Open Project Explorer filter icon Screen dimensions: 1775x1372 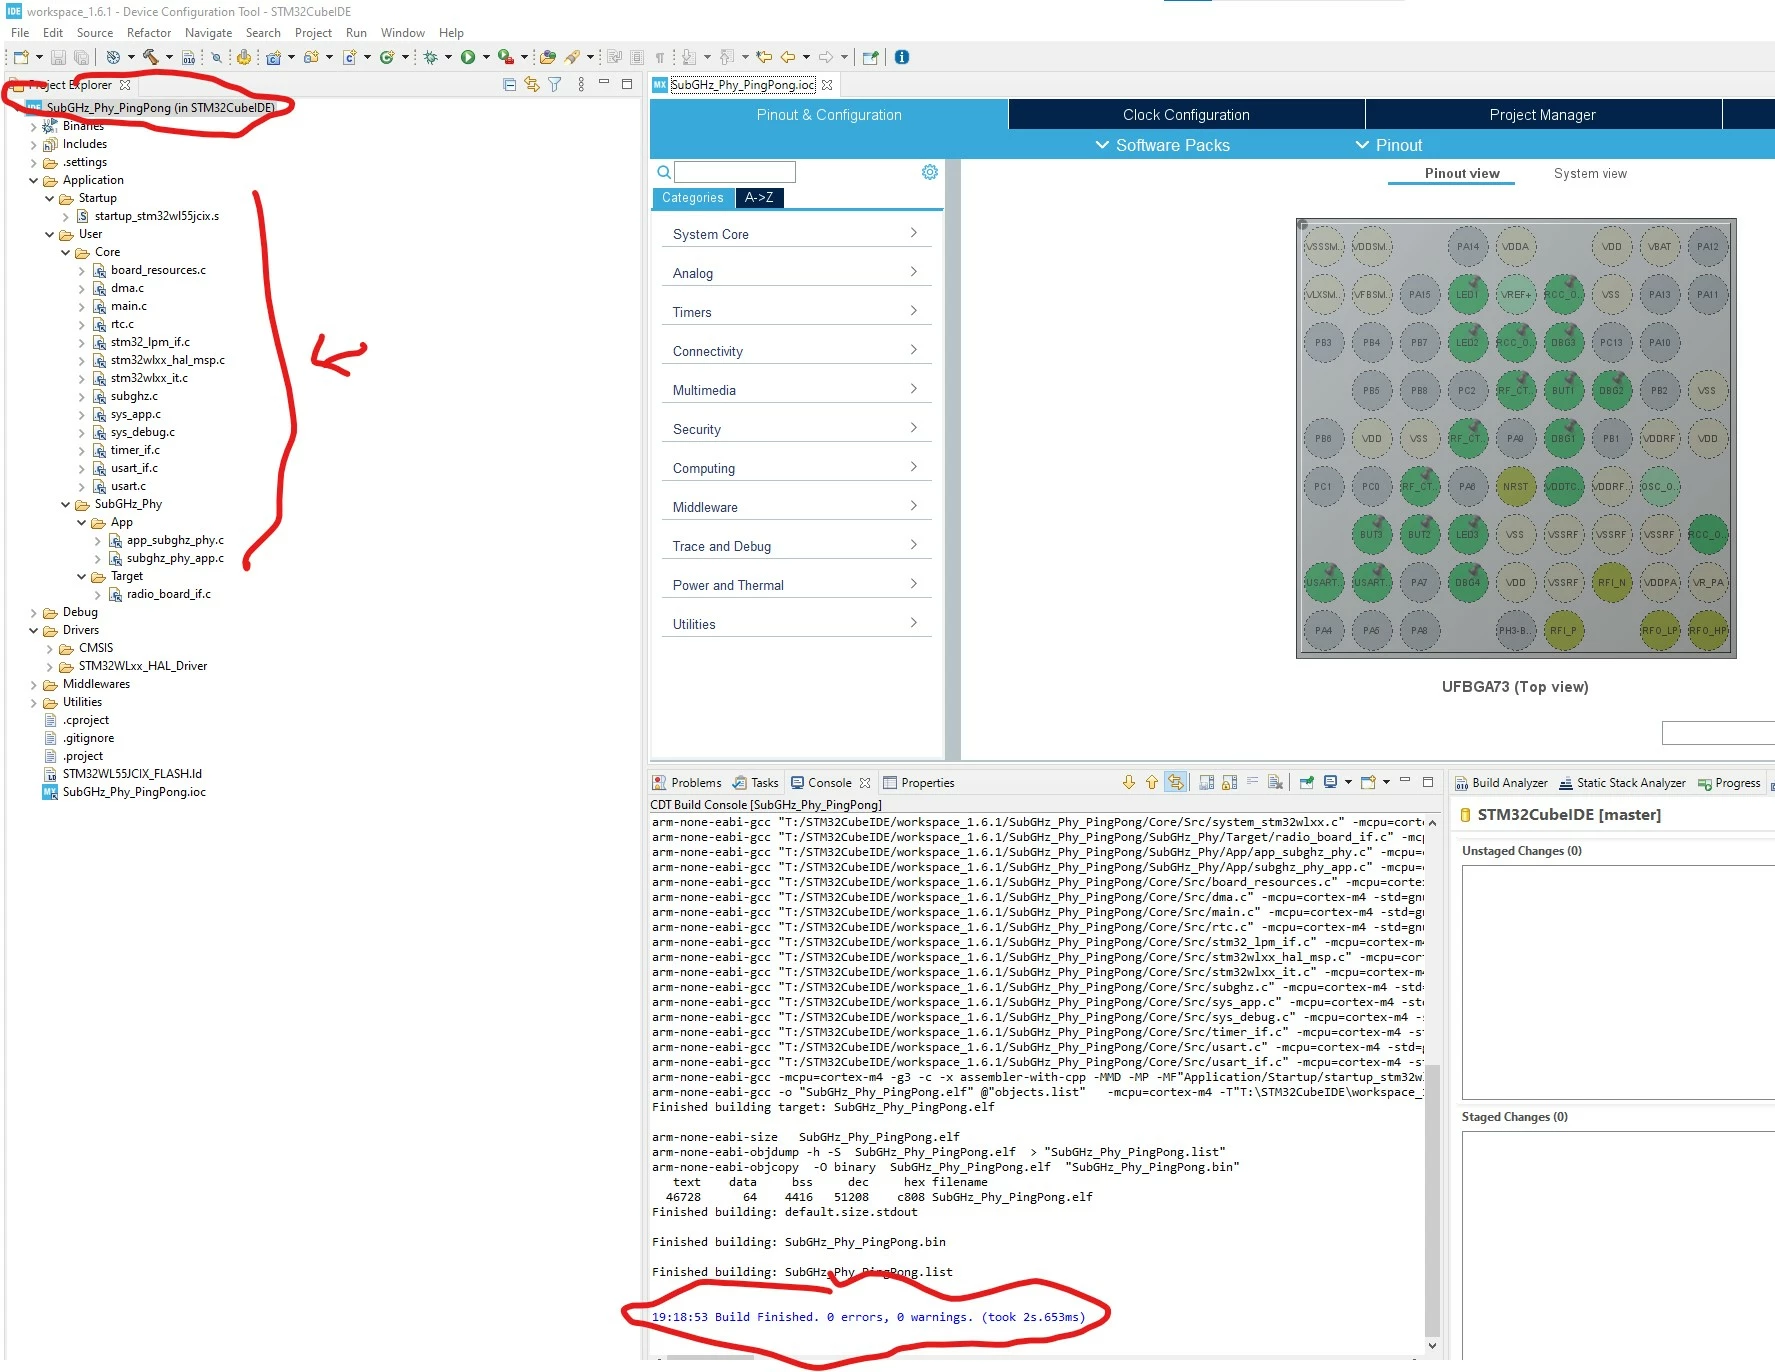tap(555, 85)
